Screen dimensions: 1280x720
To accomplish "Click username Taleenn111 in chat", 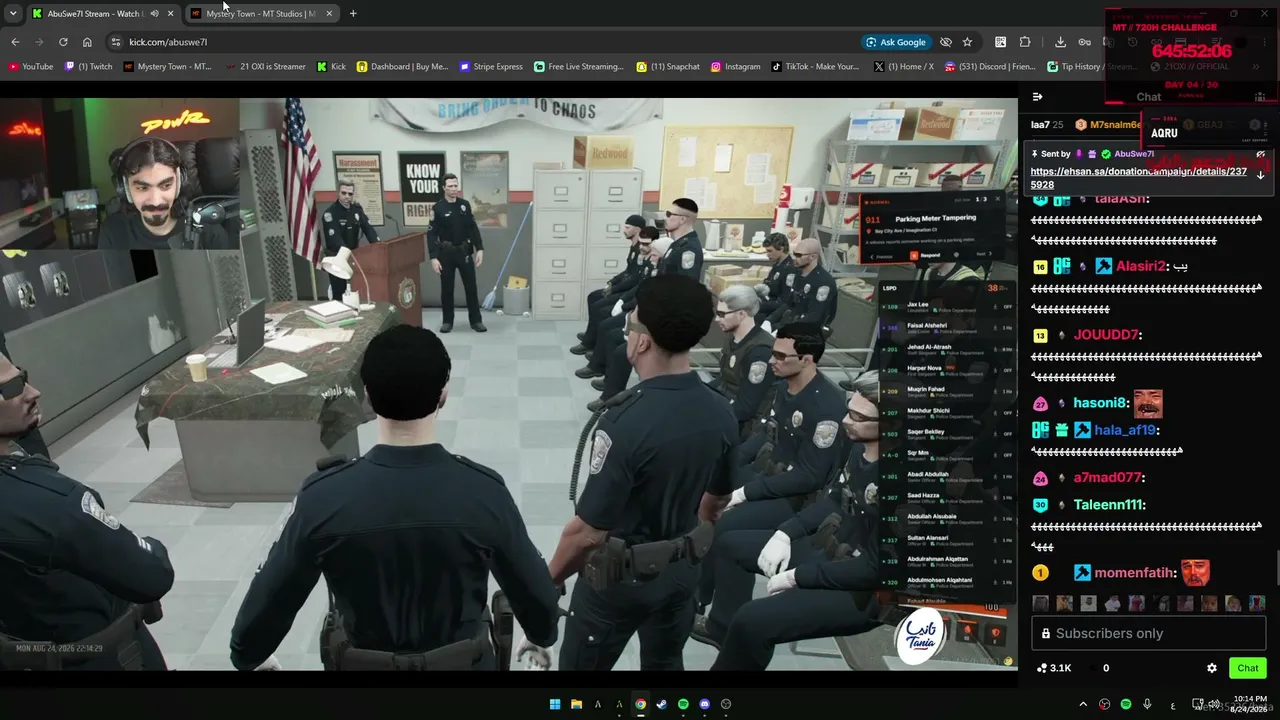I will tap(1108, 505).
